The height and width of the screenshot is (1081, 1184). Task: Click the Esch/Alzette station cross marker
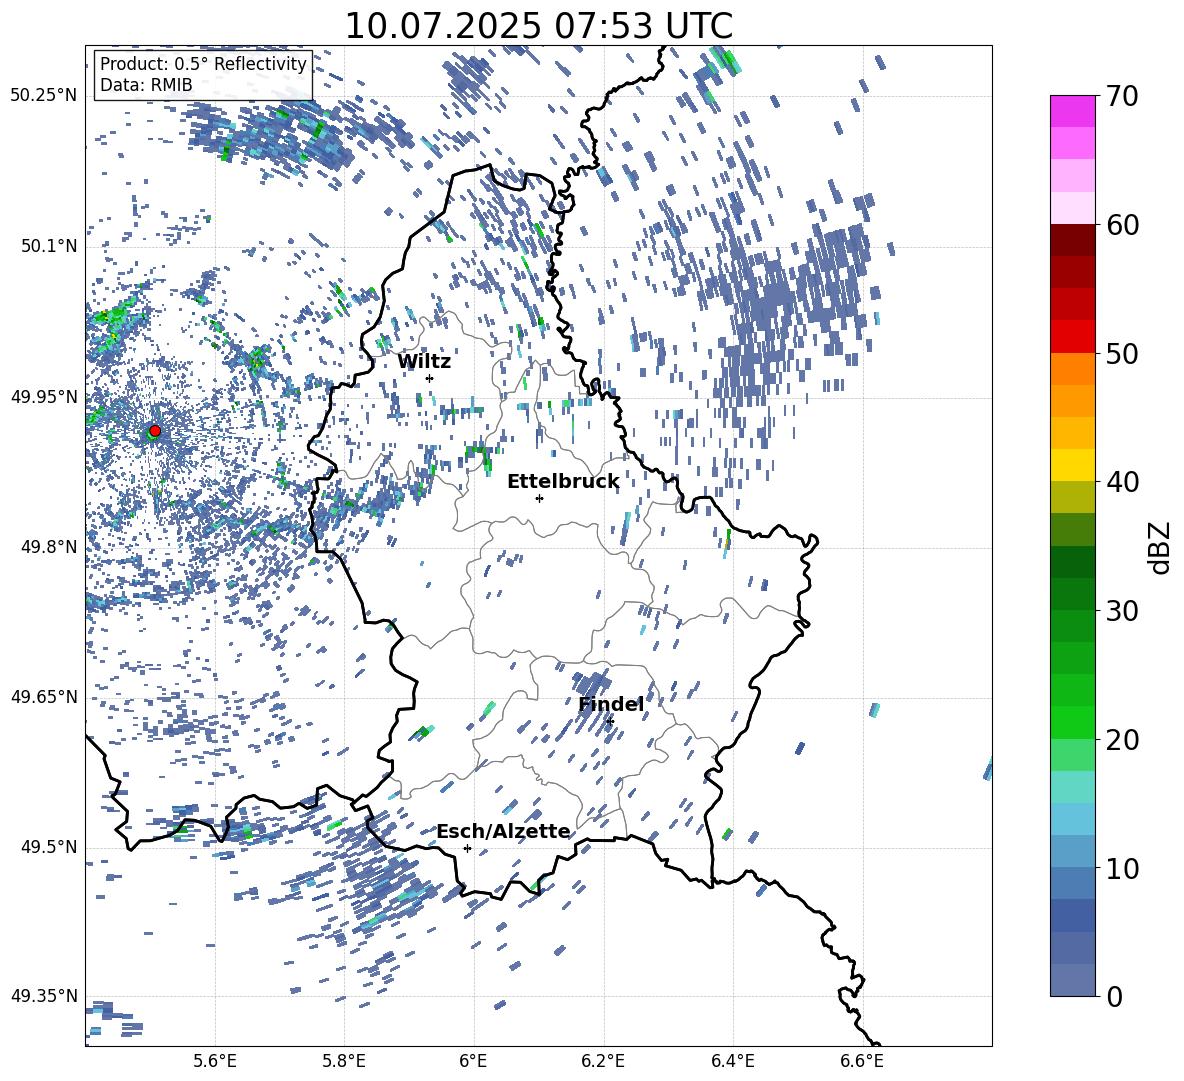[x=467, y=848]
